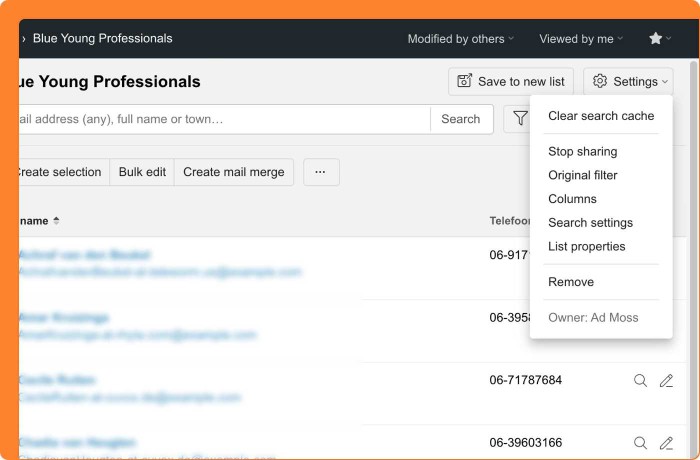Open the Settings dropdown
Screen dimensions: 700x460
[628, 82]
